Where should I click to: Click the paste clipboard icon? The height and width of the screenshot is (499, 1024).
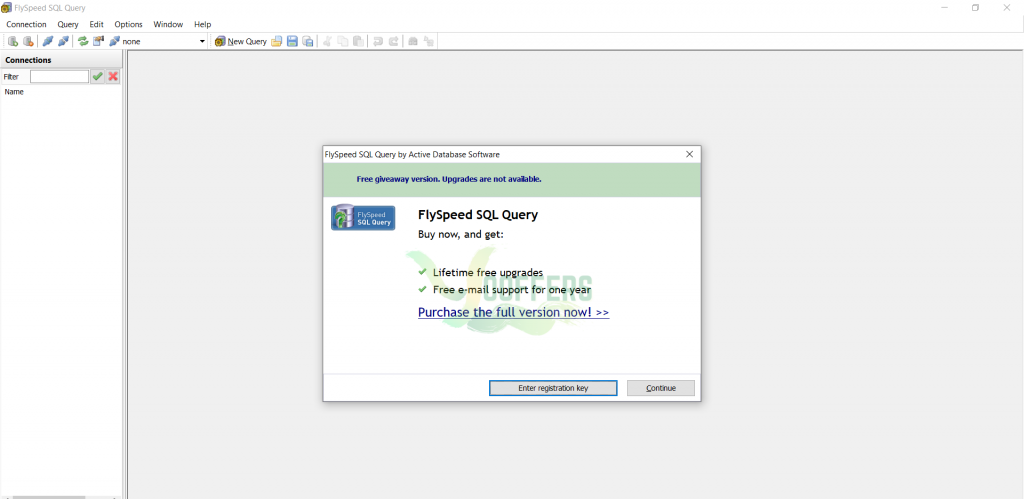pyautogui.click(x=359, y=41)
